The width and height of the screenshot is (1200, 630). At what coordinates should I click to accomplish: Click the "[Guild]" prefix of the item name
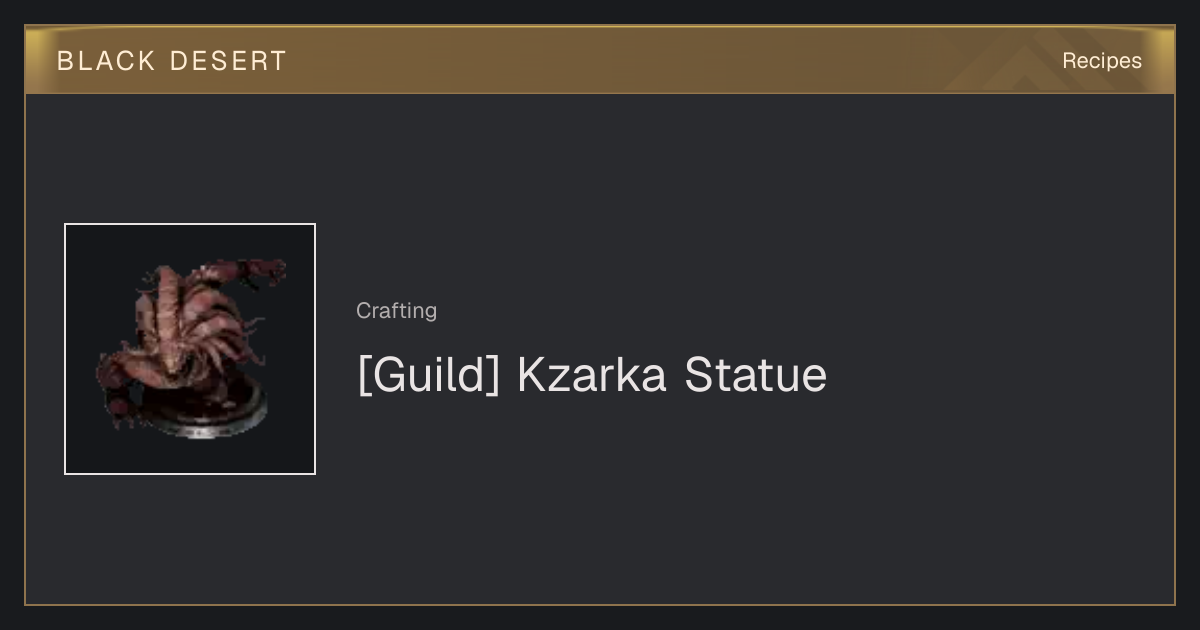pyautogui.click(x=428, y=376)
